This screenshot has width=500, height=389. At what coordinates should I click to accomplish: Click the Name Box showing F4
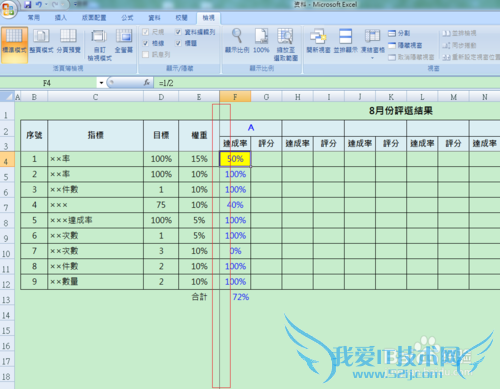pyautogui.click(x=48, y=83)
